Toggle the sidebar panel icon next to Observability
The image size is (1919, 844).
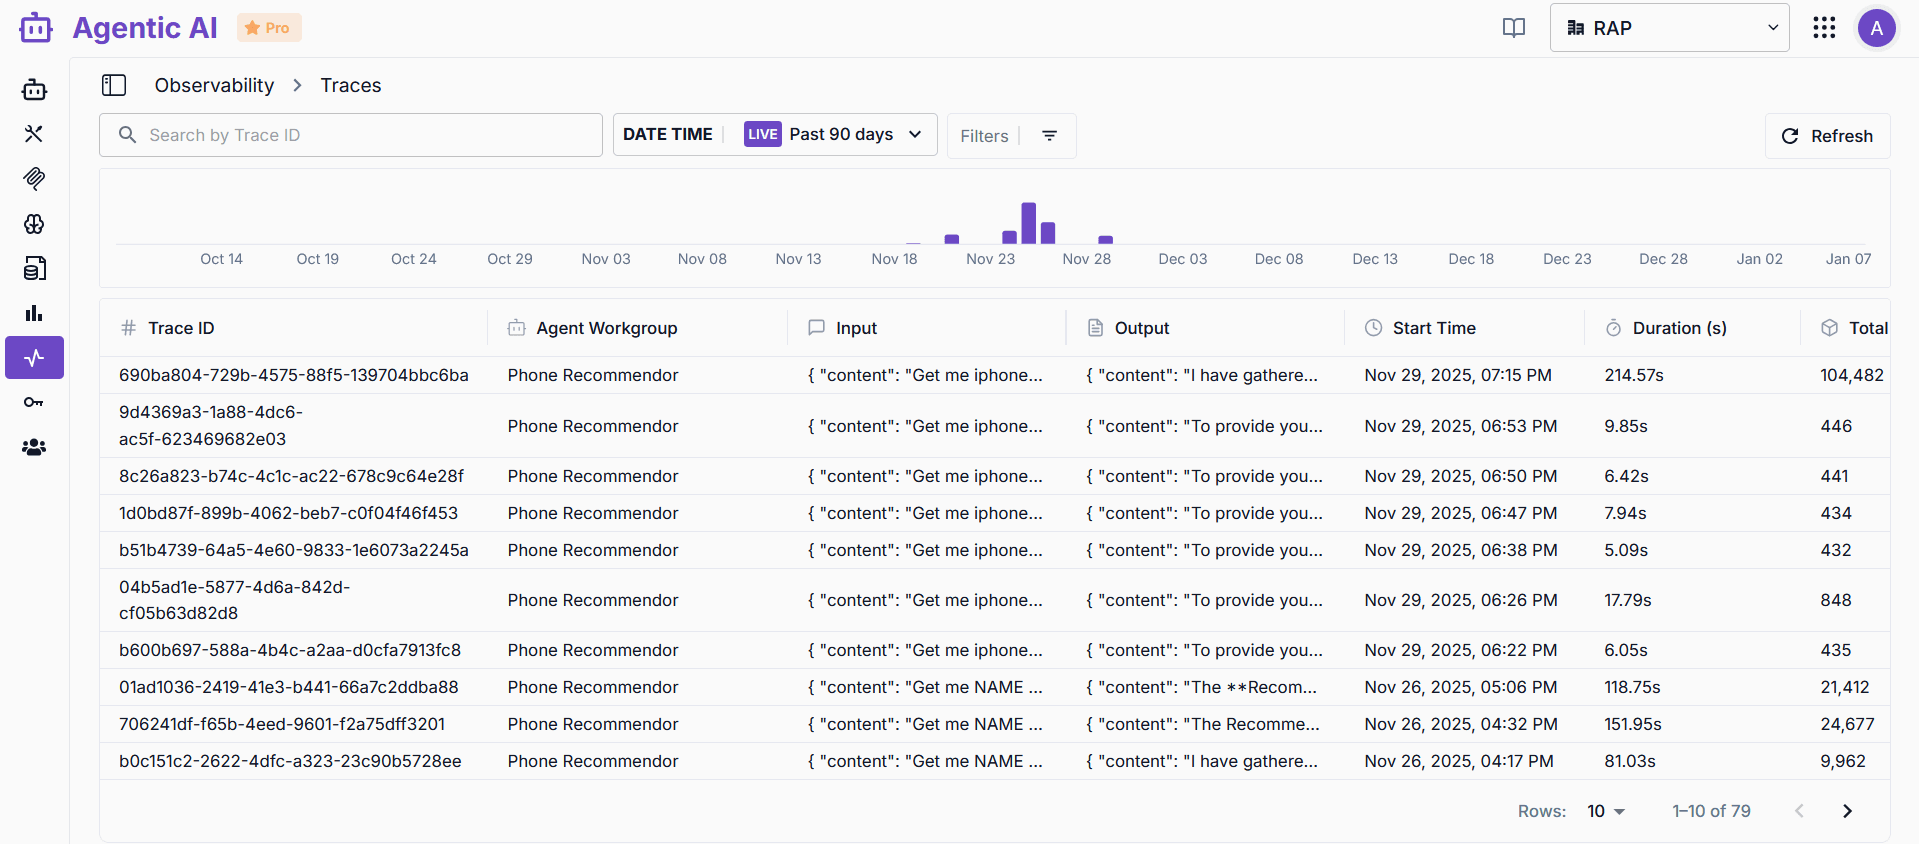click(114, 85)
